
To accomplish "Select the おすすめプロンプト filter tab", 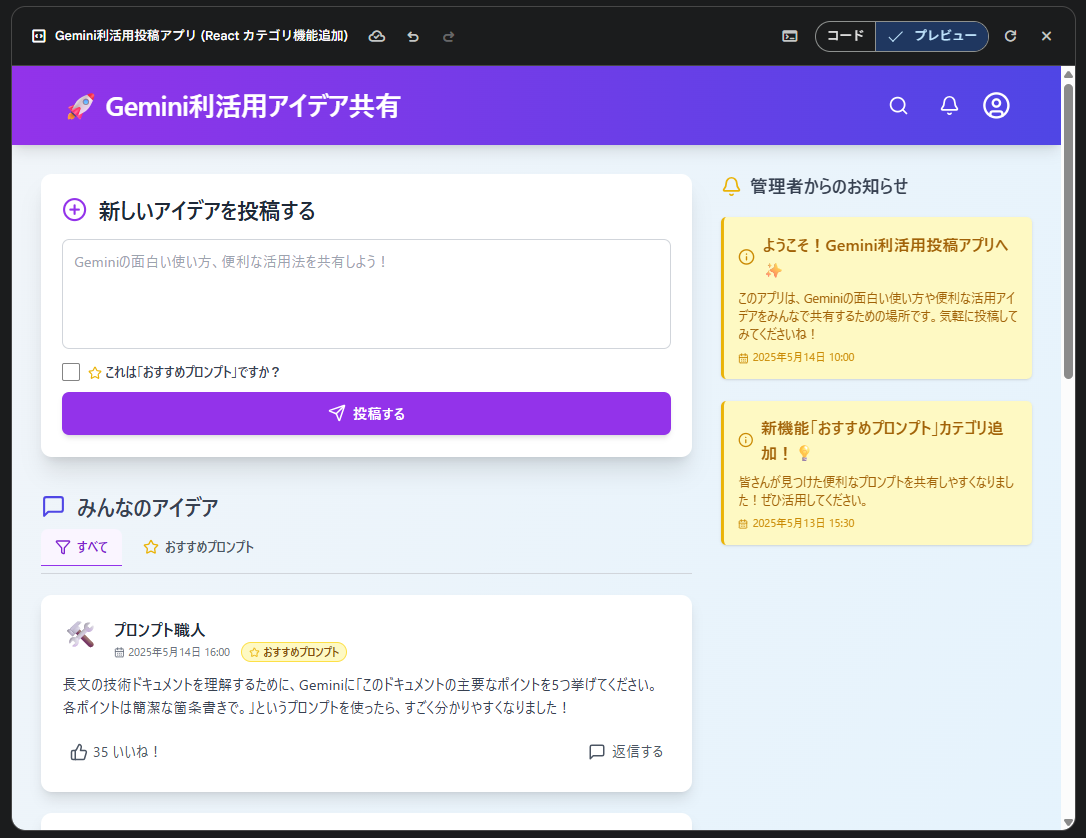I will (x=198, y=547).
